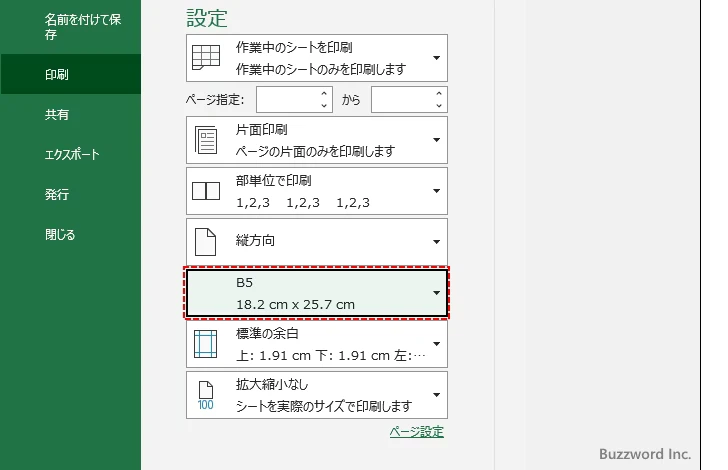Open エクスポート in the sidebar

pos(71,154)
